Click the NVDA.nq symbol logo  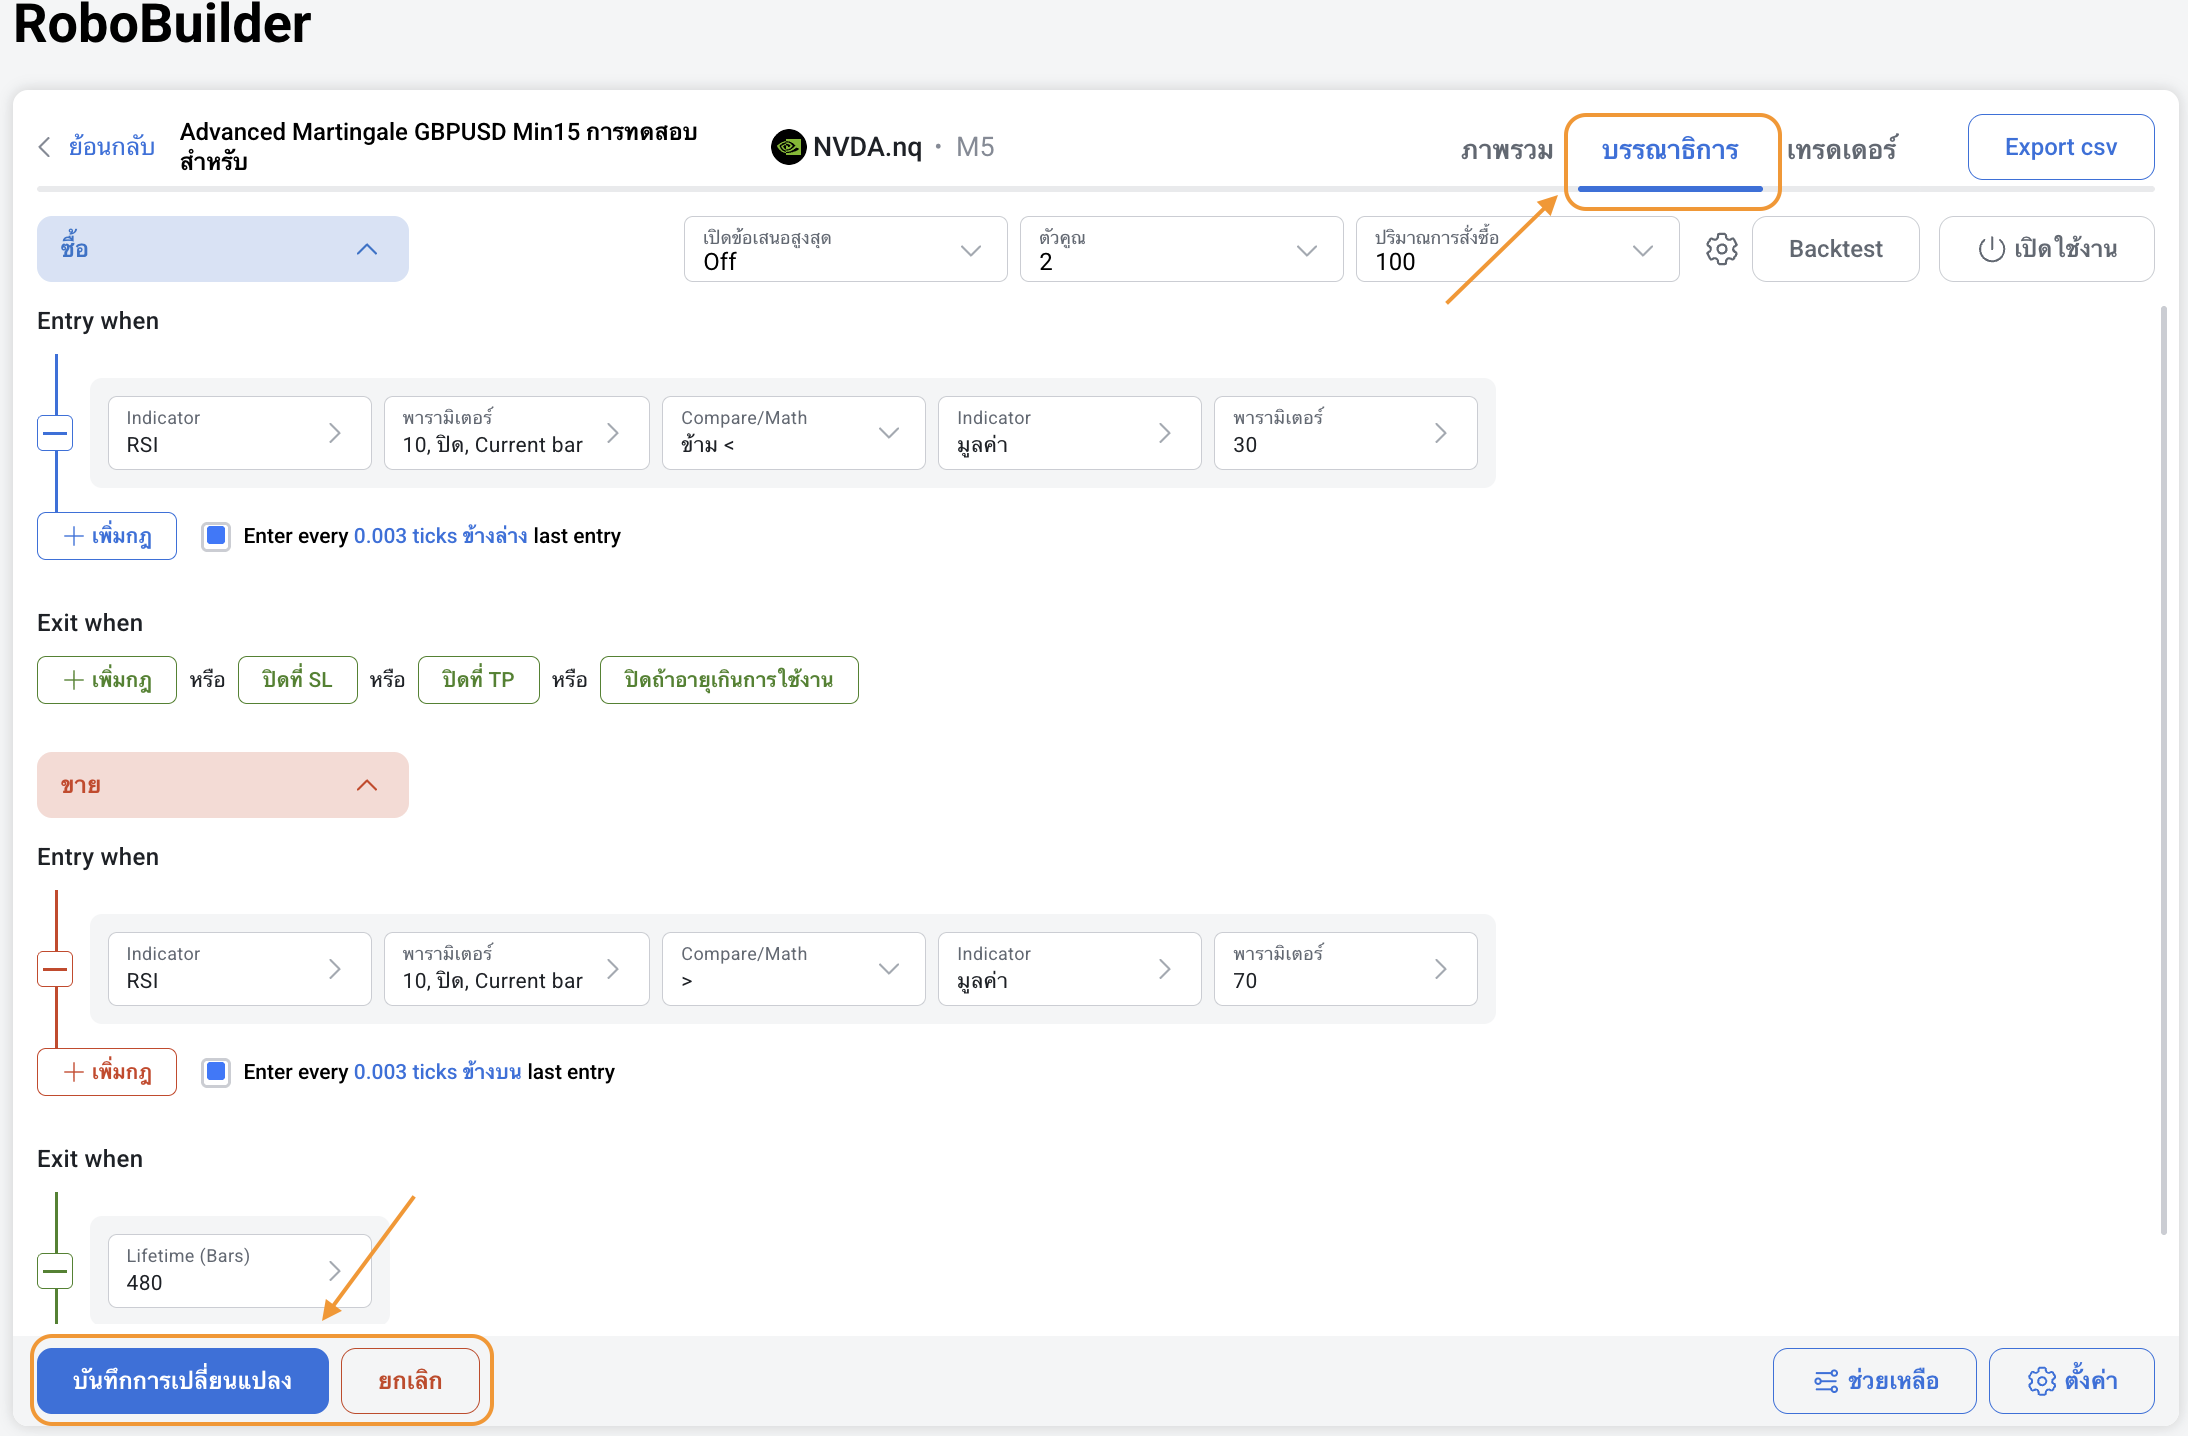pyautogui.click(x=788, y=147)
